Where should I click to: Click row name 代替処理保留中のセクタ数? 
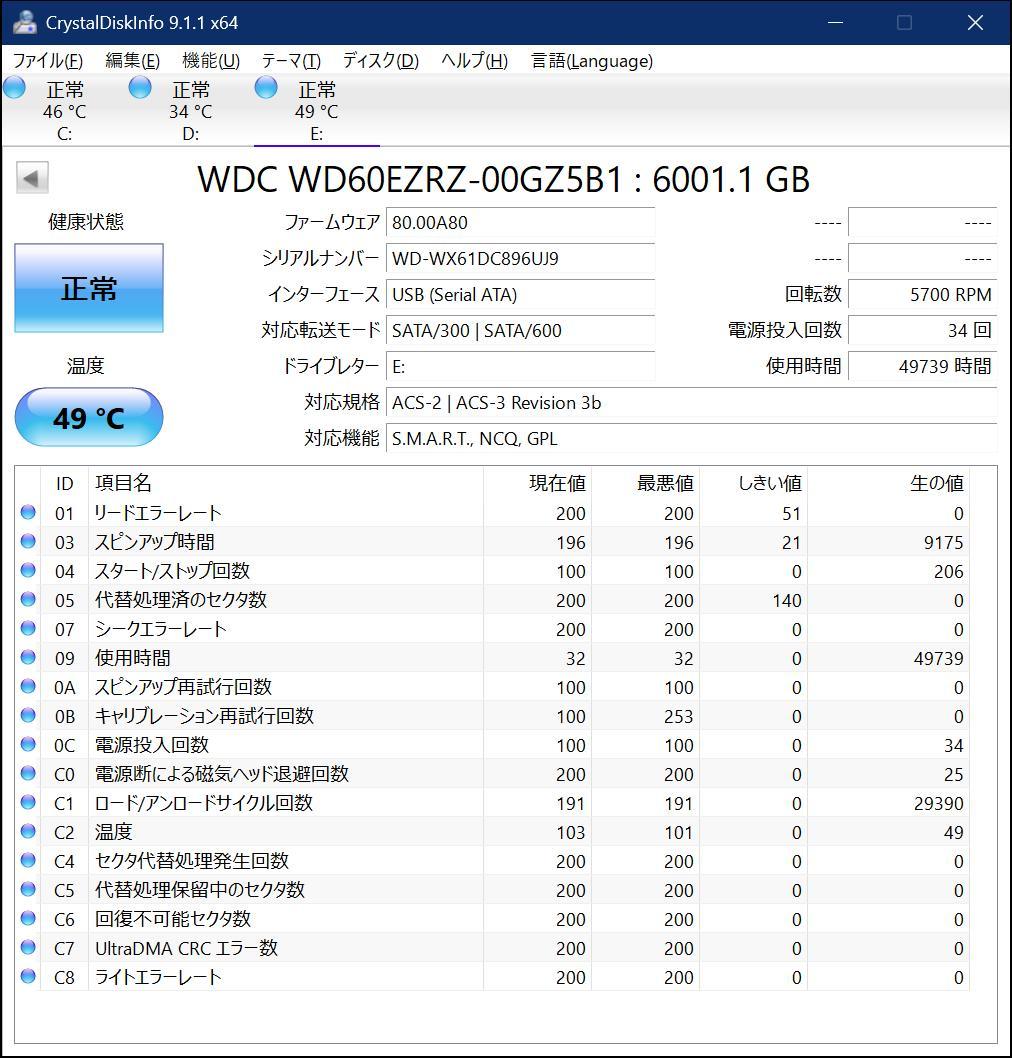click(x=200, y=889)
